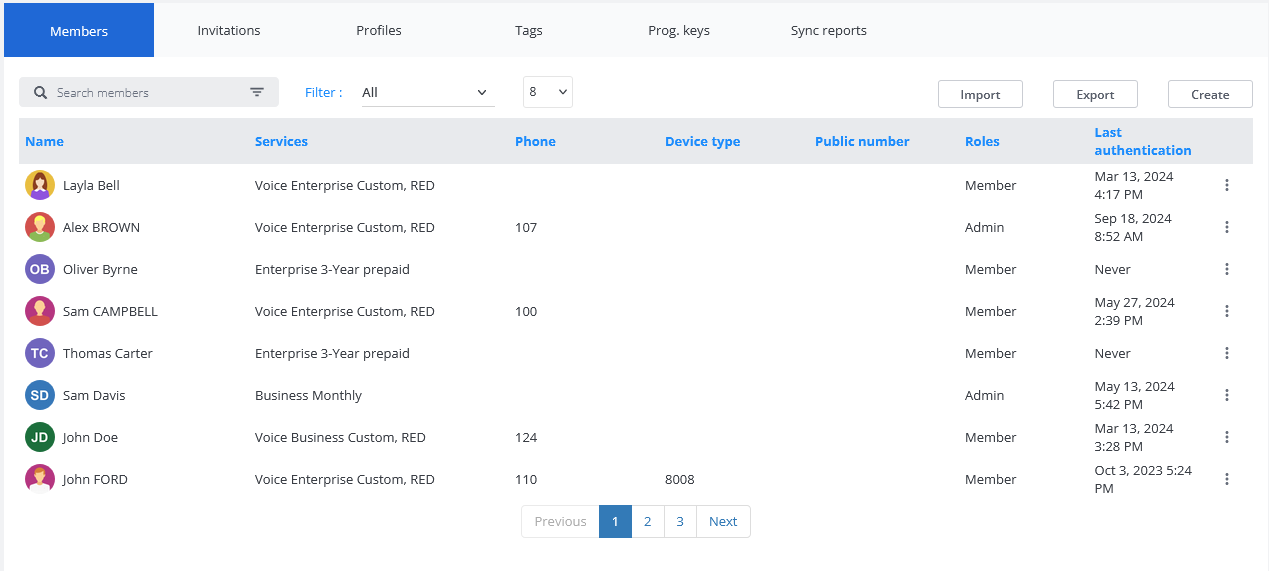This screenshot has height=571, width=1269.
Task: Click the Export button
Action: point(1095,94)
